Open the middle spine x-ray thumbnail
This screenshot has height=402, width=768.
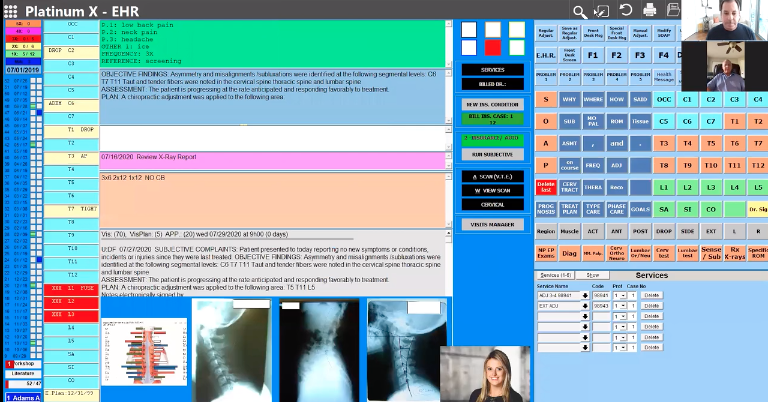point(319,351)
